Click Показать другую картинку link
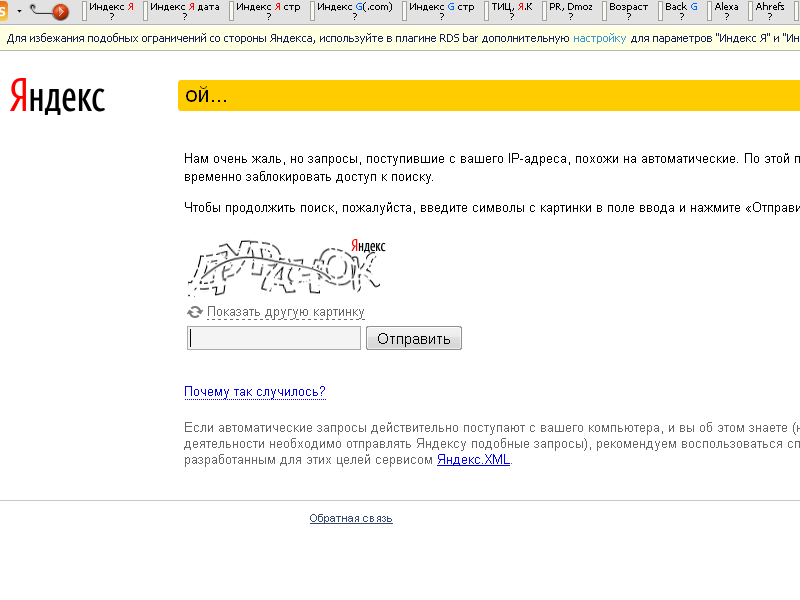The image size is (800, 600). (286, 312)
